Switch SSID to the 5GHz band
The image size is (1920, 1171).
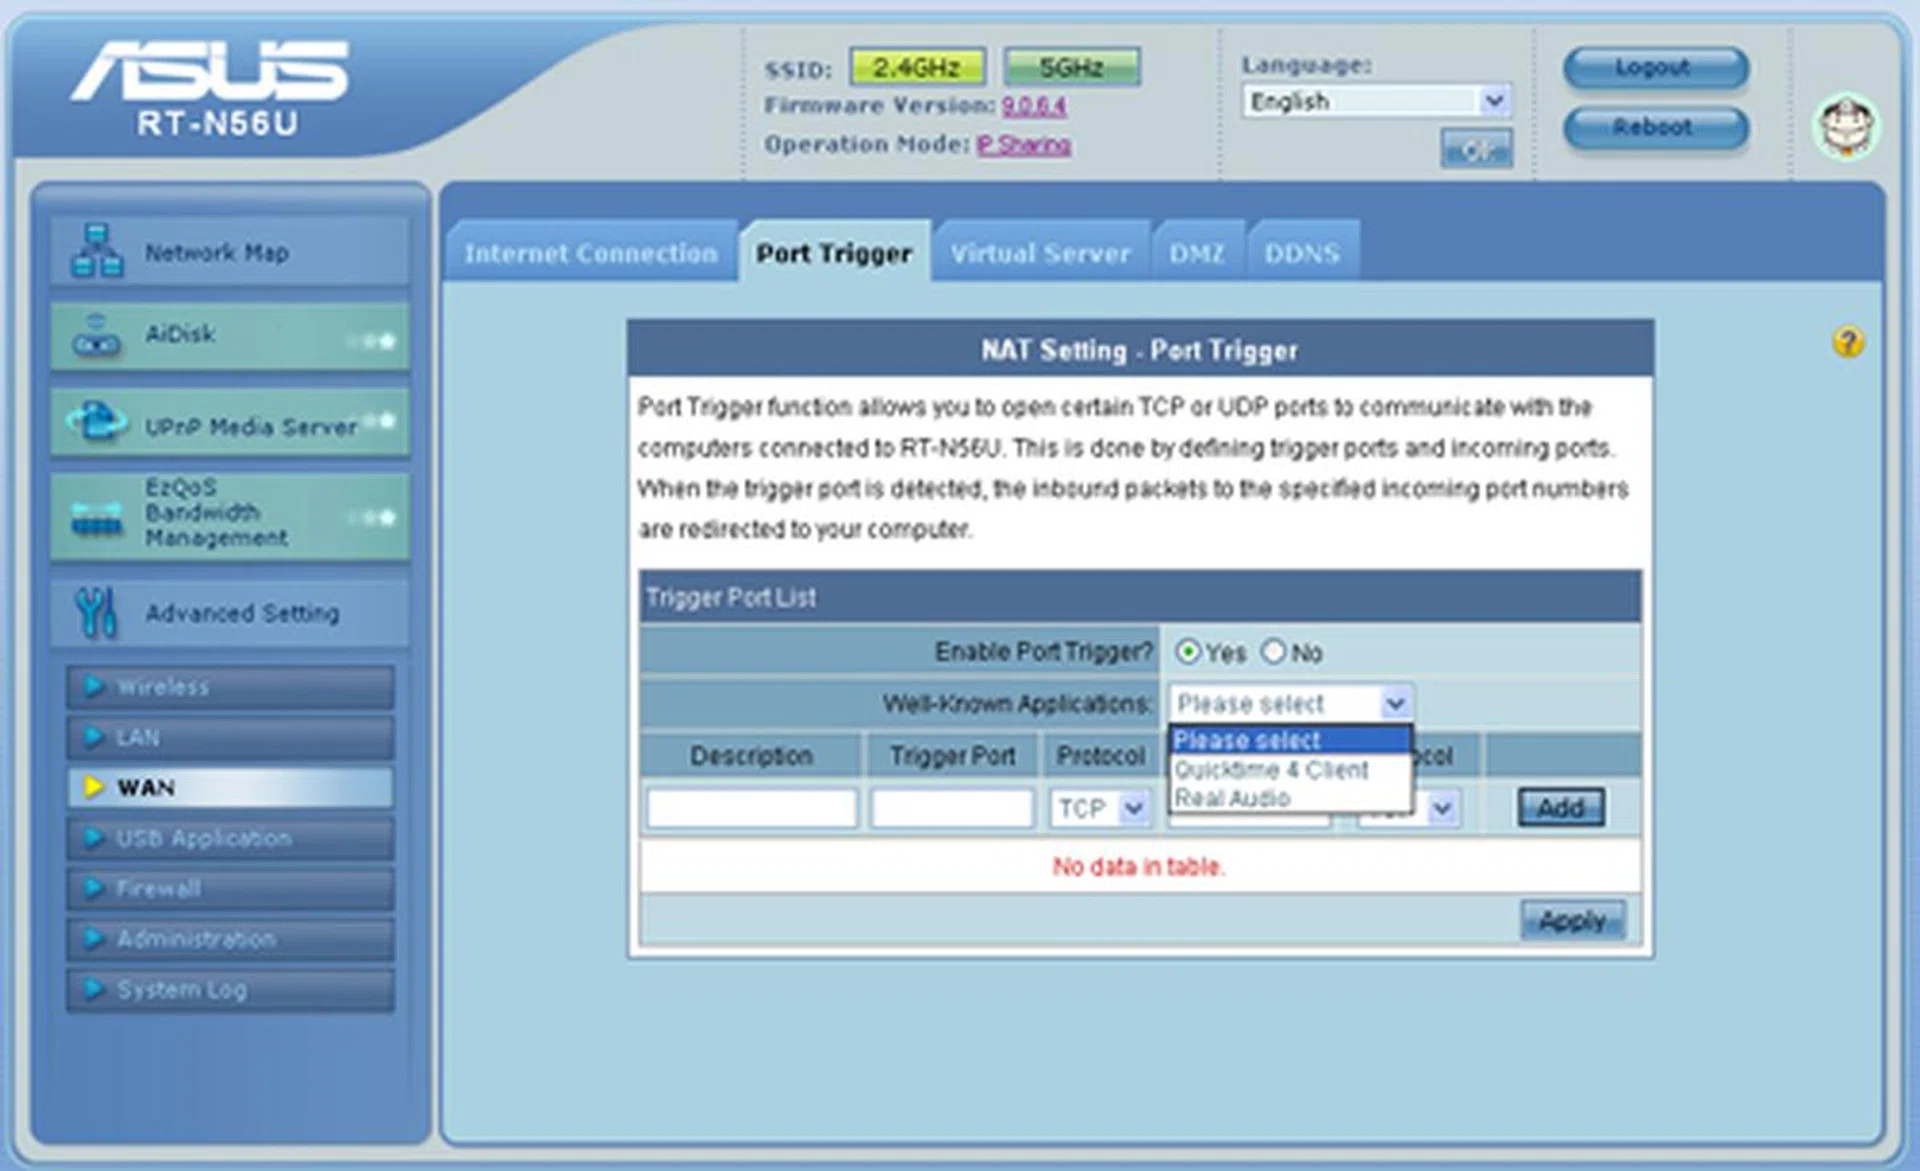(x=1070, y=67)
